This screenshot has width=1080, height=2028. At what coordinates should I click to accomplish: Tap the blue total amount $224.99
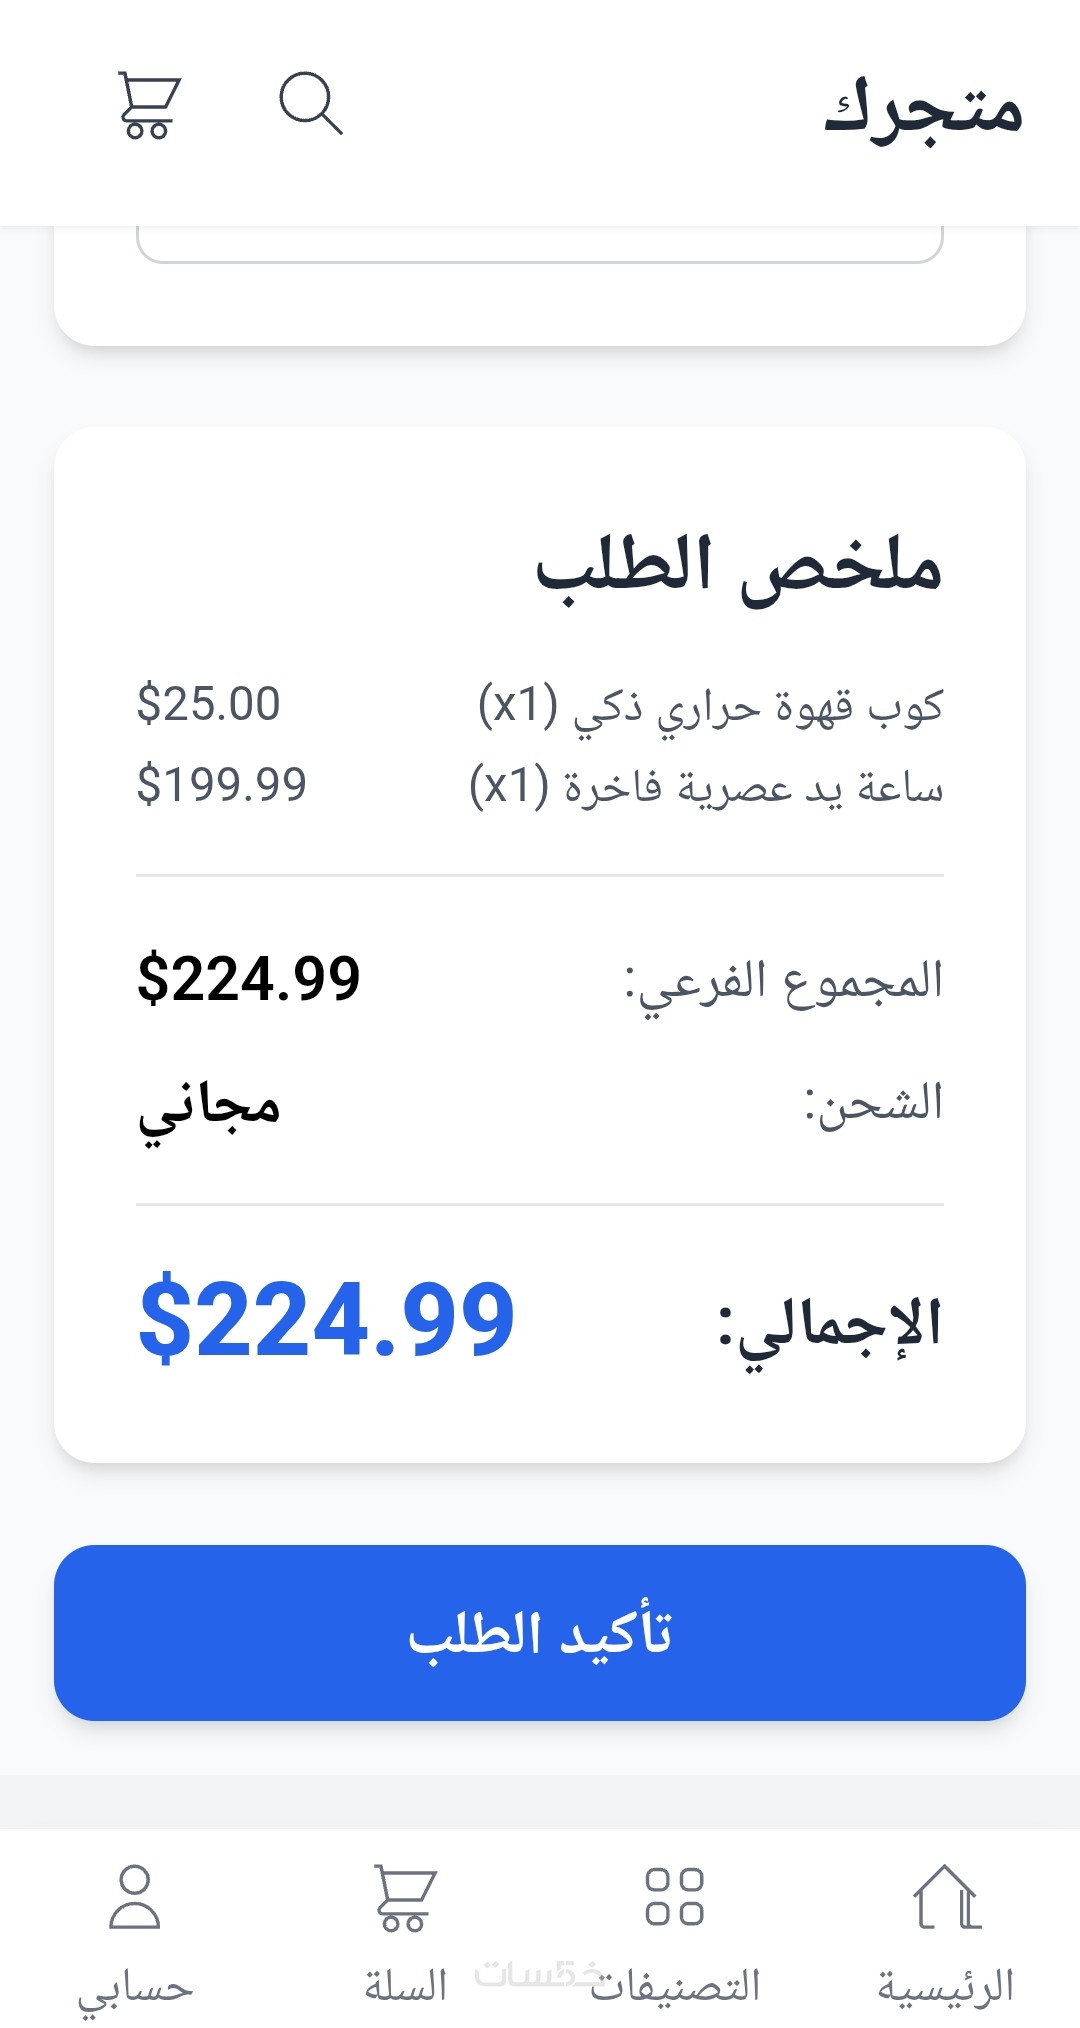pyautogui.click(x=326, y=1320)
